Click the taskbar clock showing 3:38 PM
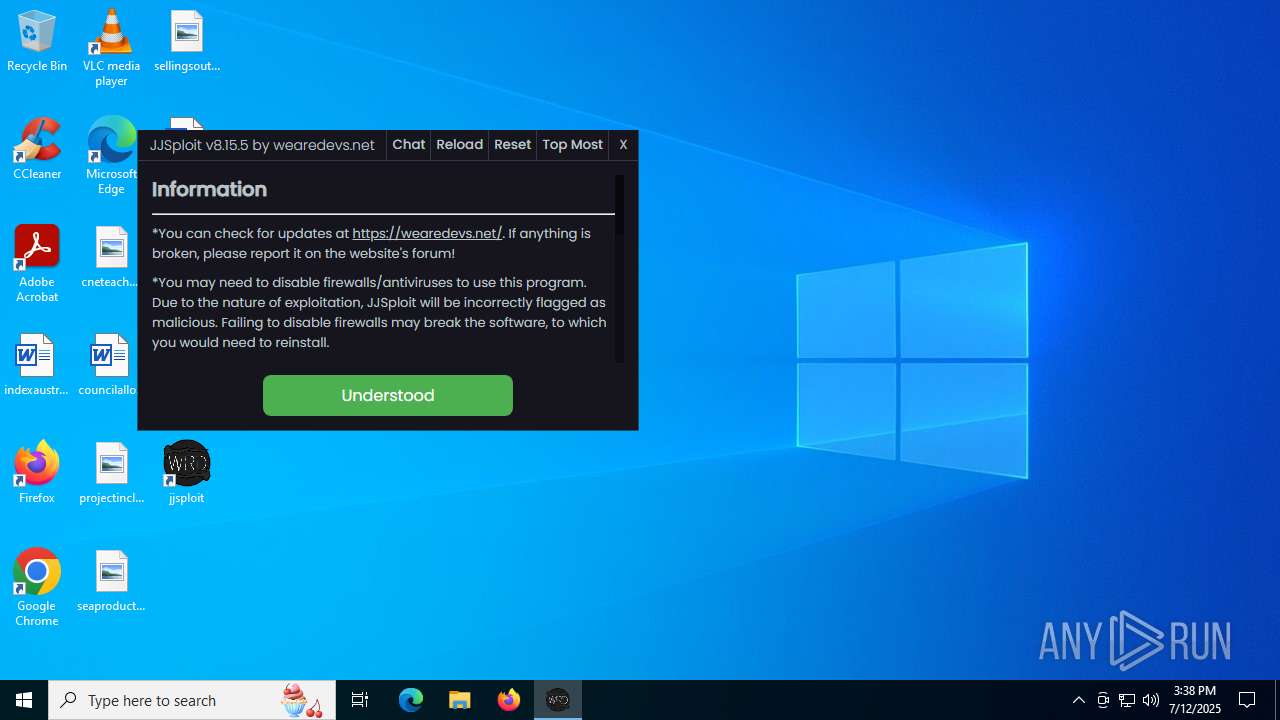The width and height of the screenshot is (1280, 720). (1195, 700)
